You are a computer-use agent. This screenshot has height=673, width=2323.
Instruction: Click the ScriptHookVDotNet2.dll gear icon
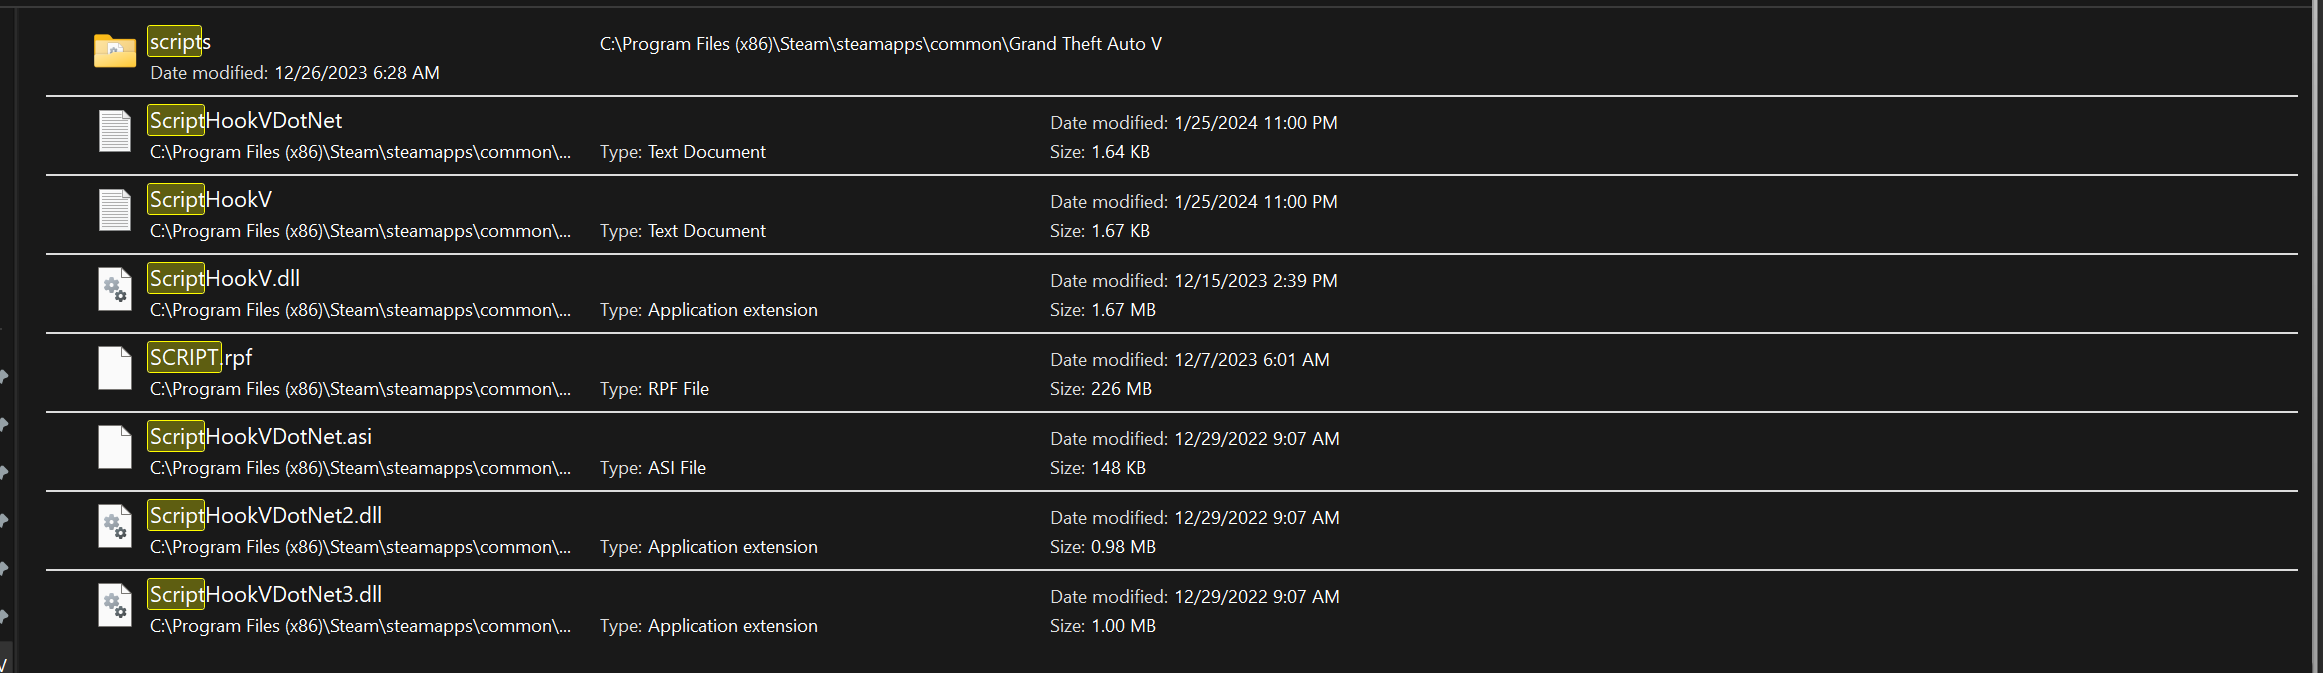[115, 526]
